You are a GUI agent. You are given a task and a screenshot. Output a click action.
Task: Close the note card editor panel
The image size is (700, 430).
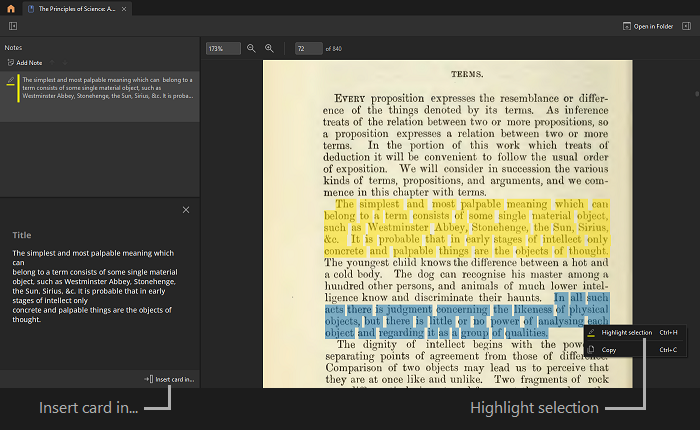pos(186,210)
